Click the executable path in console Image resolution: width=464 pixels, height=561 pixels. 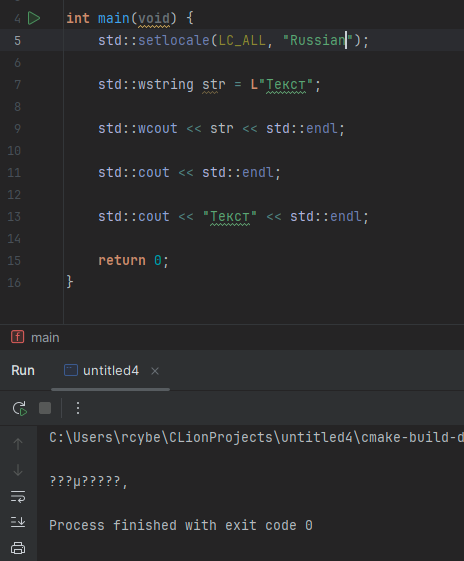[256, 437]
